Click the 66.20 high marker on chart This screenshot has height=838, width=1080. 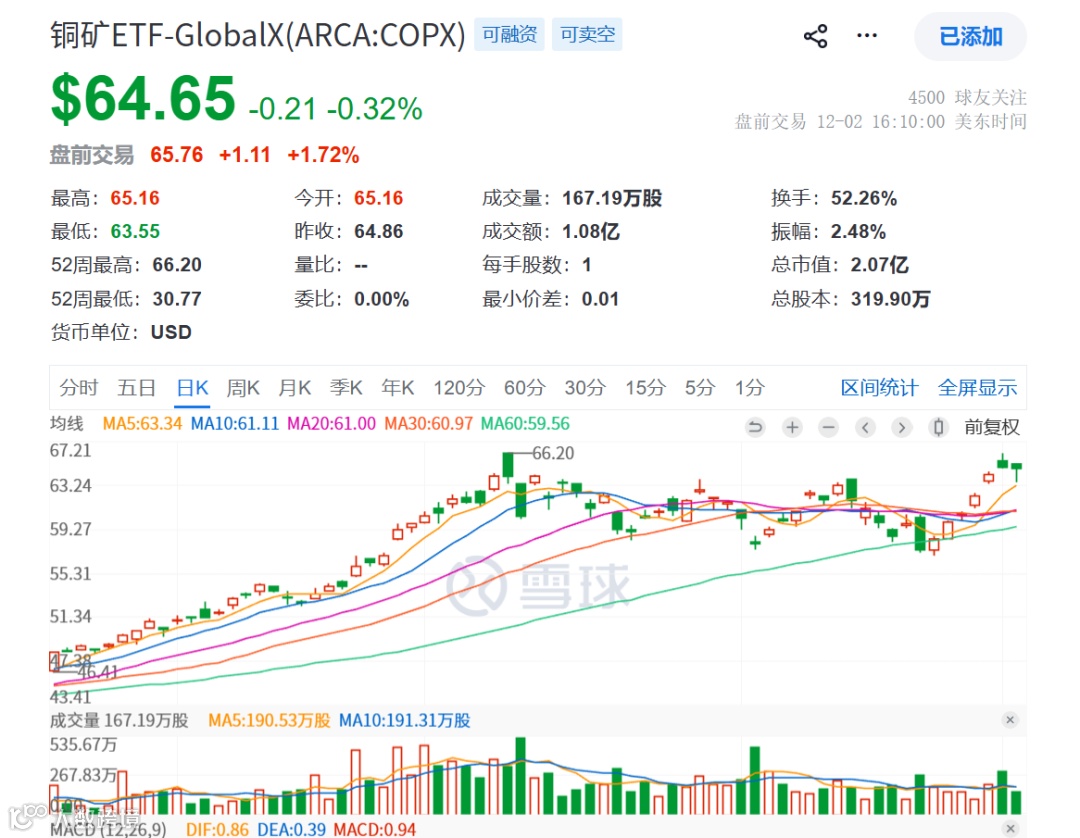pos(552,453)
